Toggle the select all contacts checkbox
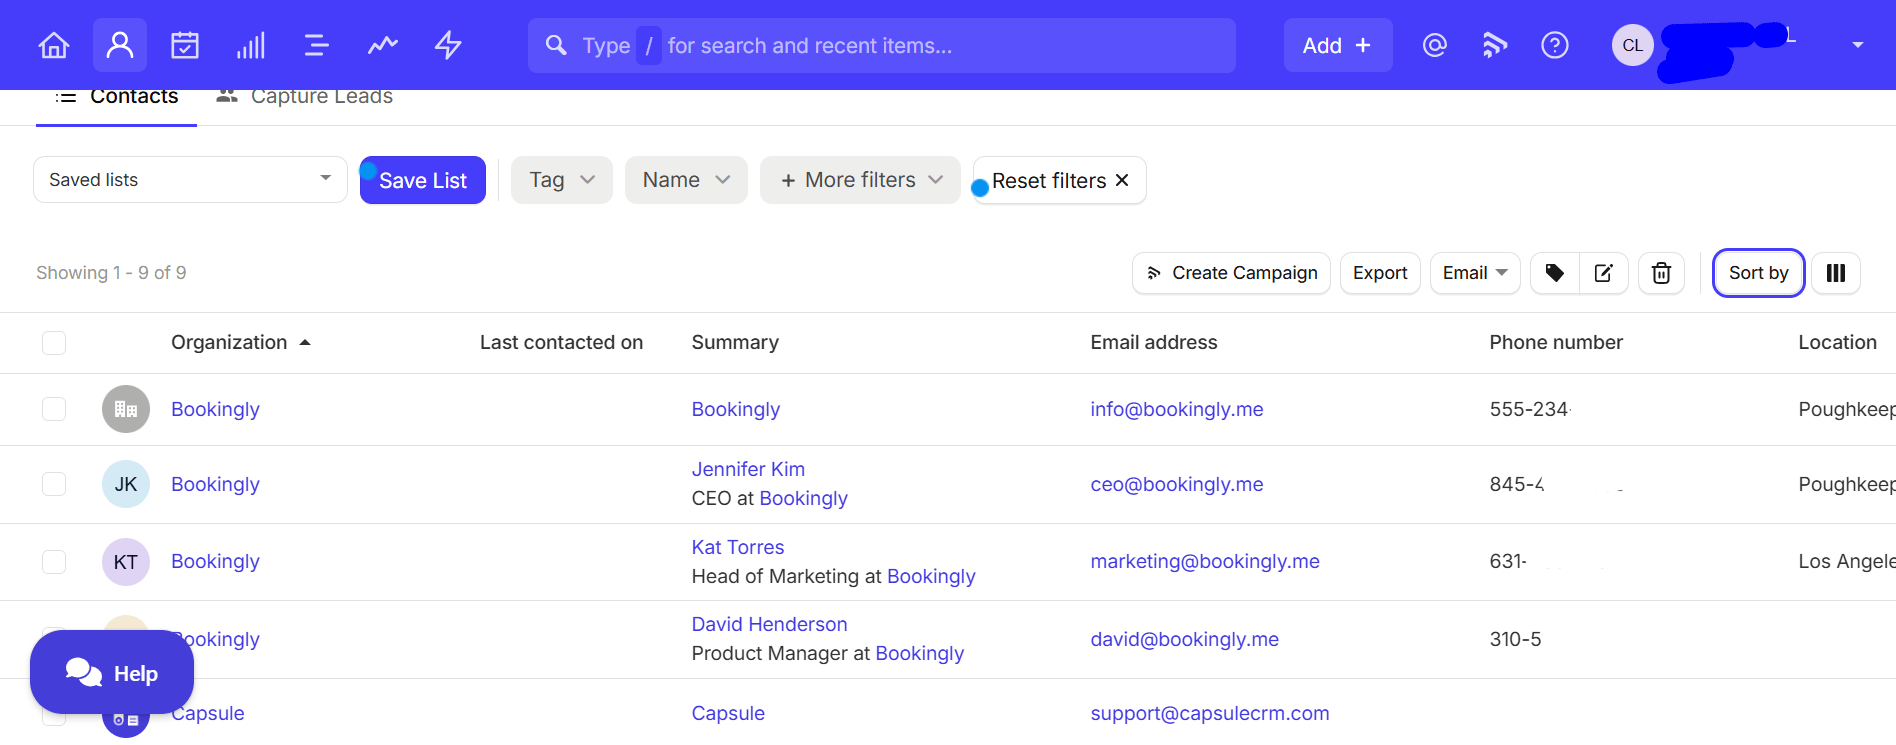This screenshot has height=745, width=1896. click(54, 343)
